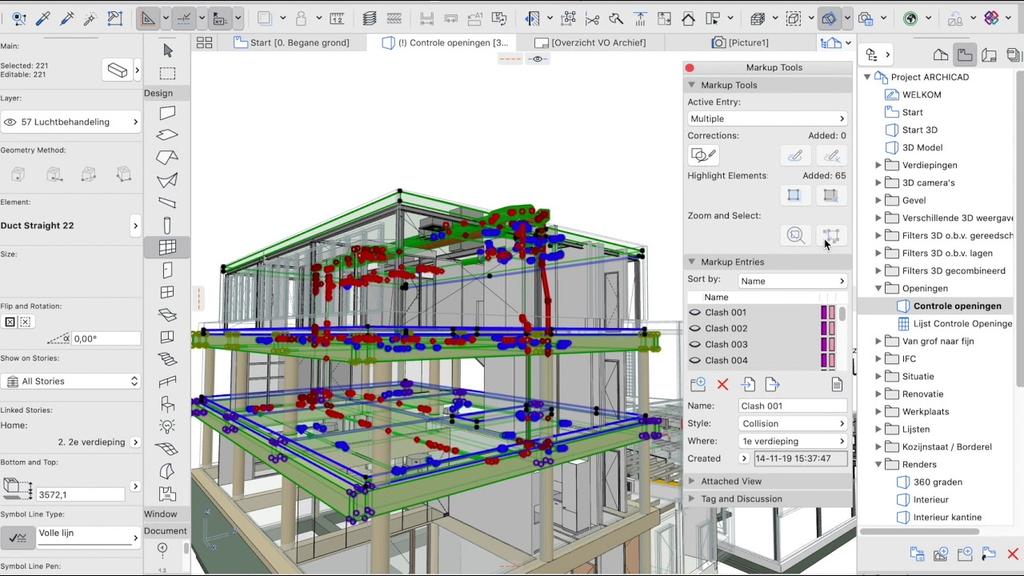Viewport: 1024px width, 576px height.
Task: Click the Document section header in toolbox
Action: [x=165, y=531]
